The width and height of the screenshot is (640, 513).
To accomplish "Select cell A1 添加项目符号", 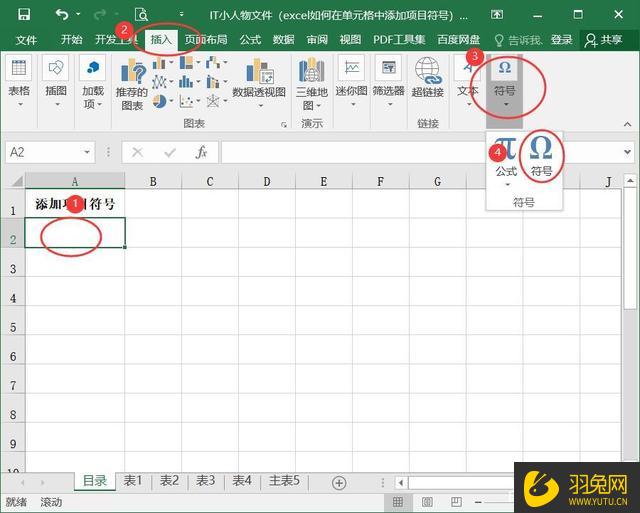I will click(75, 204).
